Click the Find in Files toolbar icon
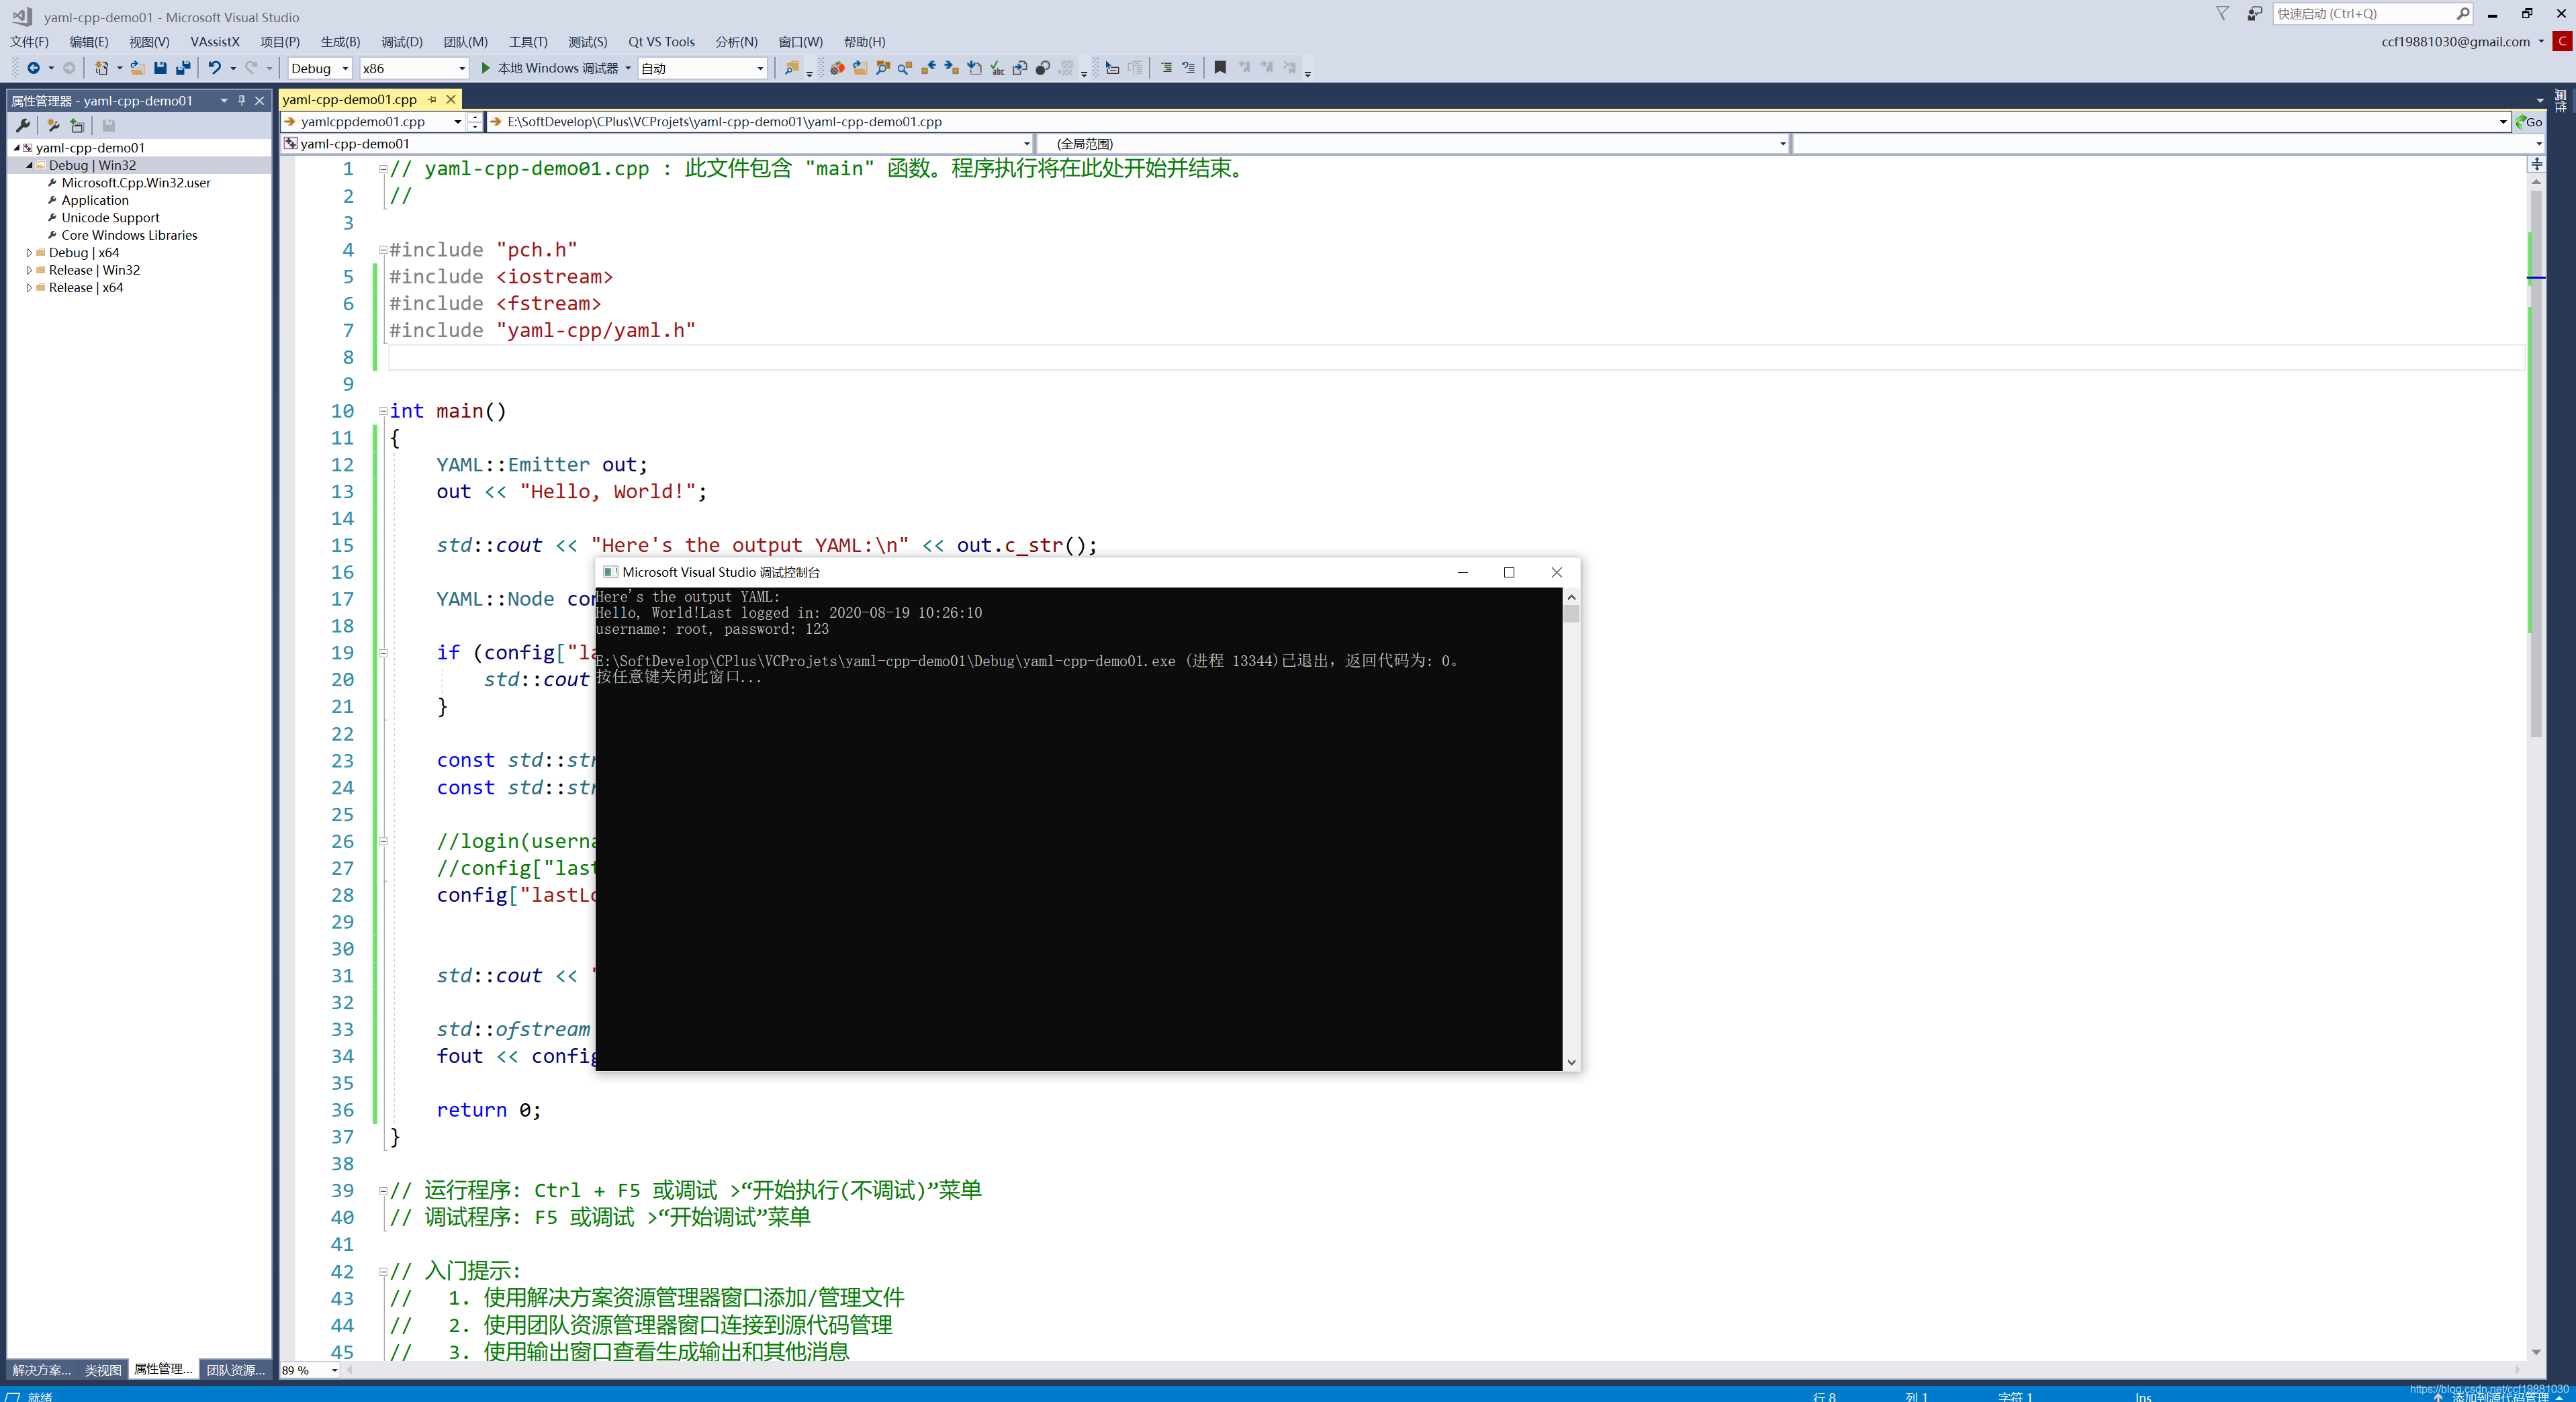The height and width of the screenshot is (1402, 2576). 791,68
